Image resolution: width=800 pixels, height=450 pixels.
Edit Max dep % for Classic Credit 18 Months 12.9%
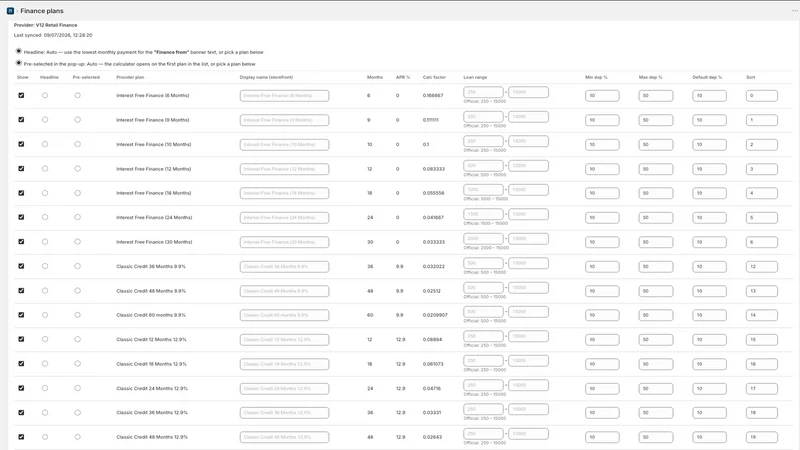pyautogui.click(x=656, y=364)
